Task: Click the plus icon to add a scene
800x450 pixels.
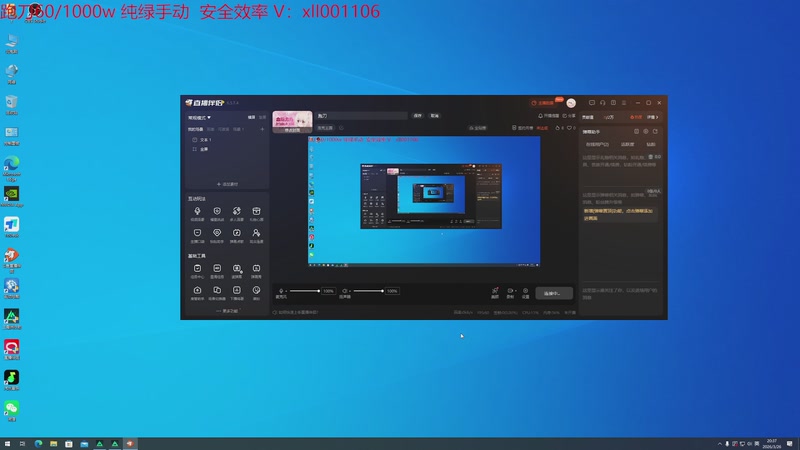Action: (262, 129)
